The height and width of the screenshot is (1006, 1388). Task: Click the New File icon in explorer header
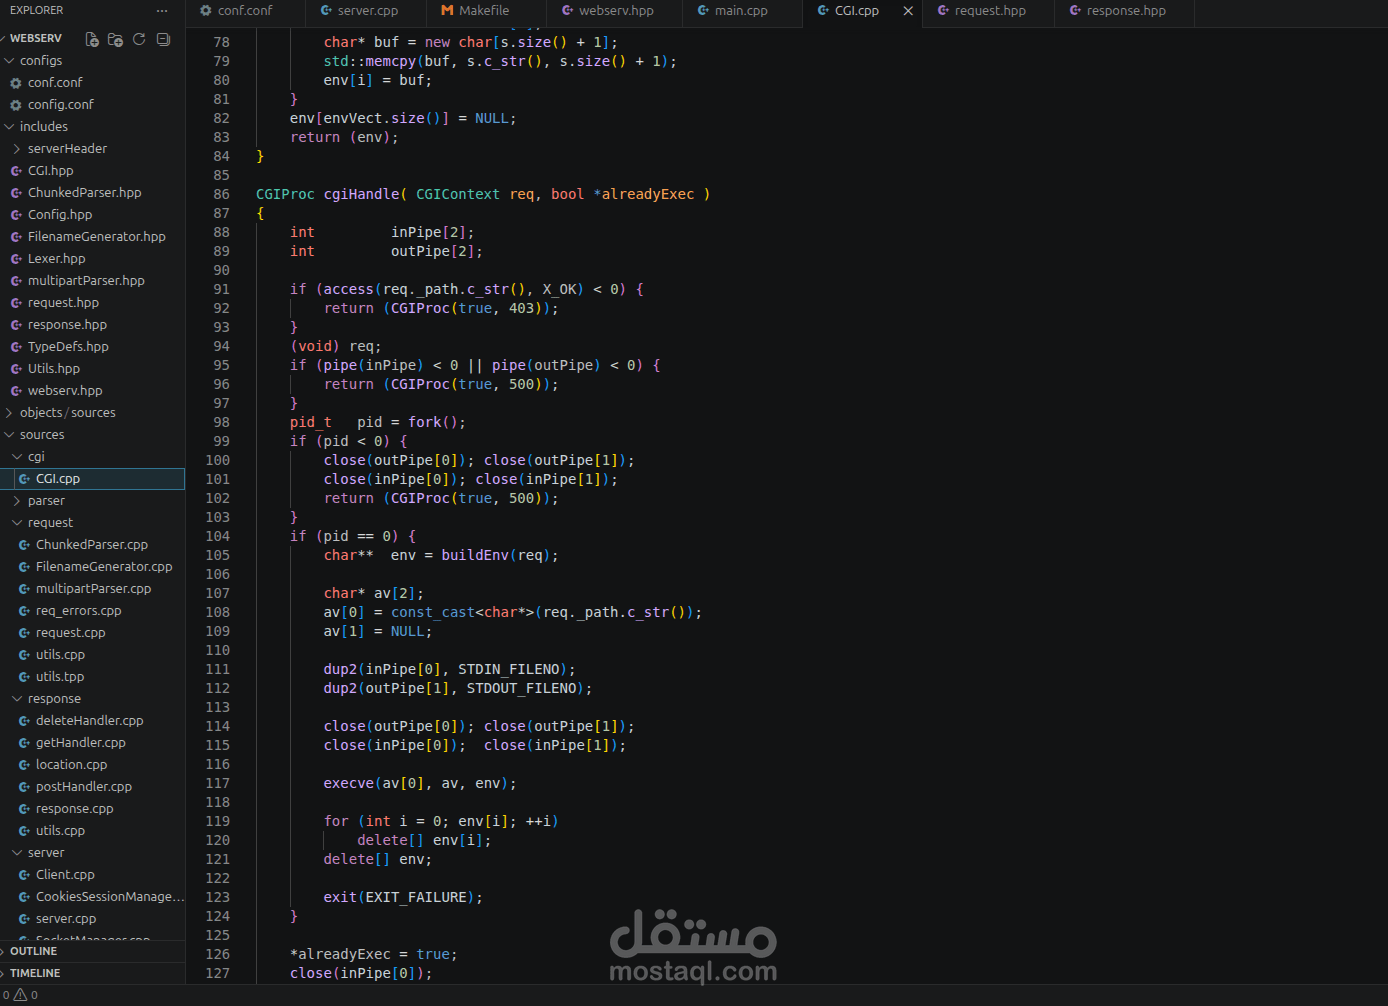92,39
